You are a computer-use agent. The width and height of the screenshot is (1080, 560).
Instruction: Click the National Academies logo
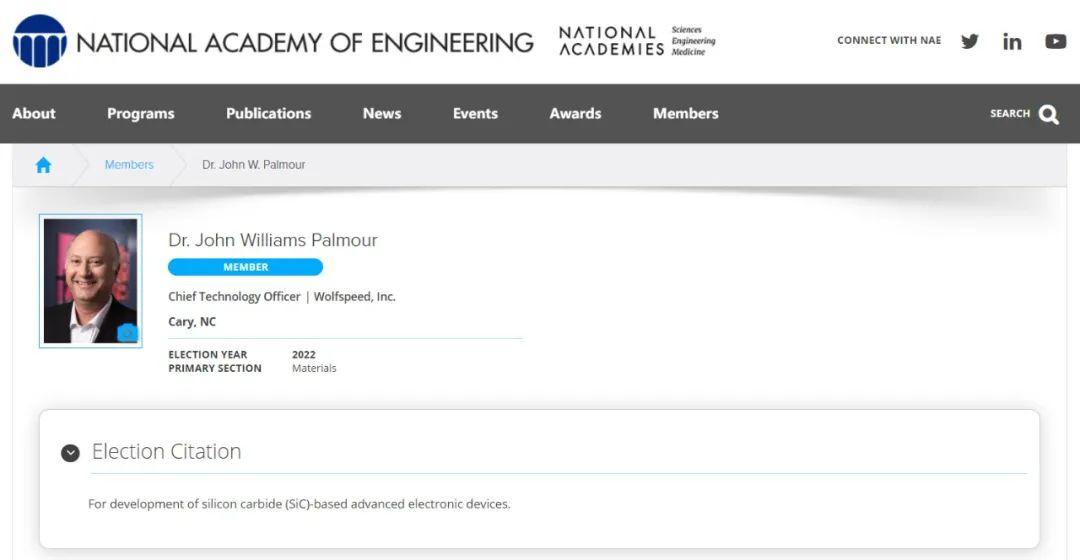click(x=637, y=41)
